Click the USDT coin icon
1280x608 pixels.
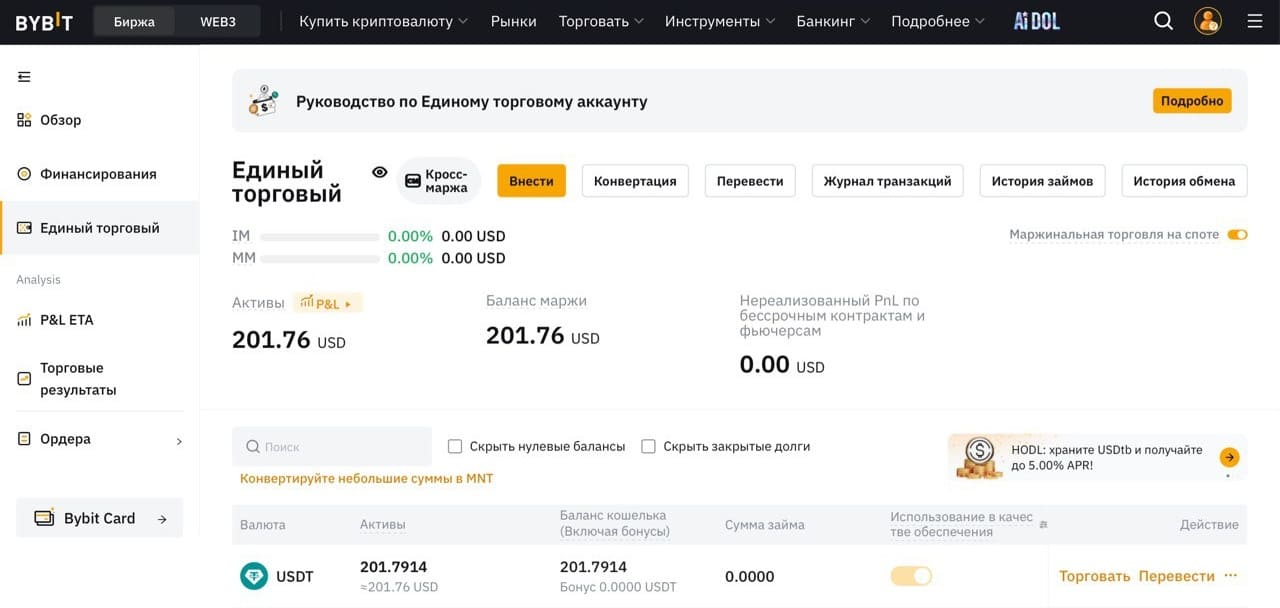pos(254,576)
